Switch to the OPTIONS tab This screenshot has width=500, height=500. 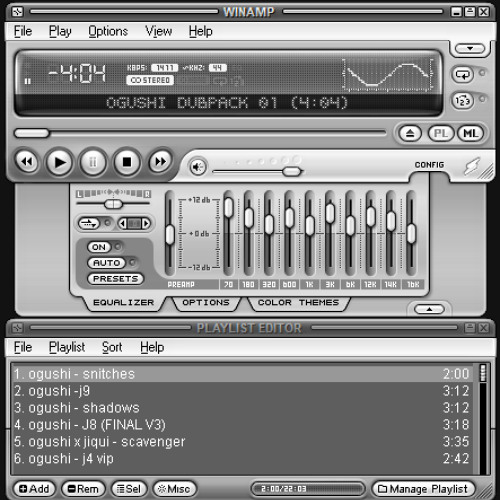pyautogui.click(x=206, y=303)
